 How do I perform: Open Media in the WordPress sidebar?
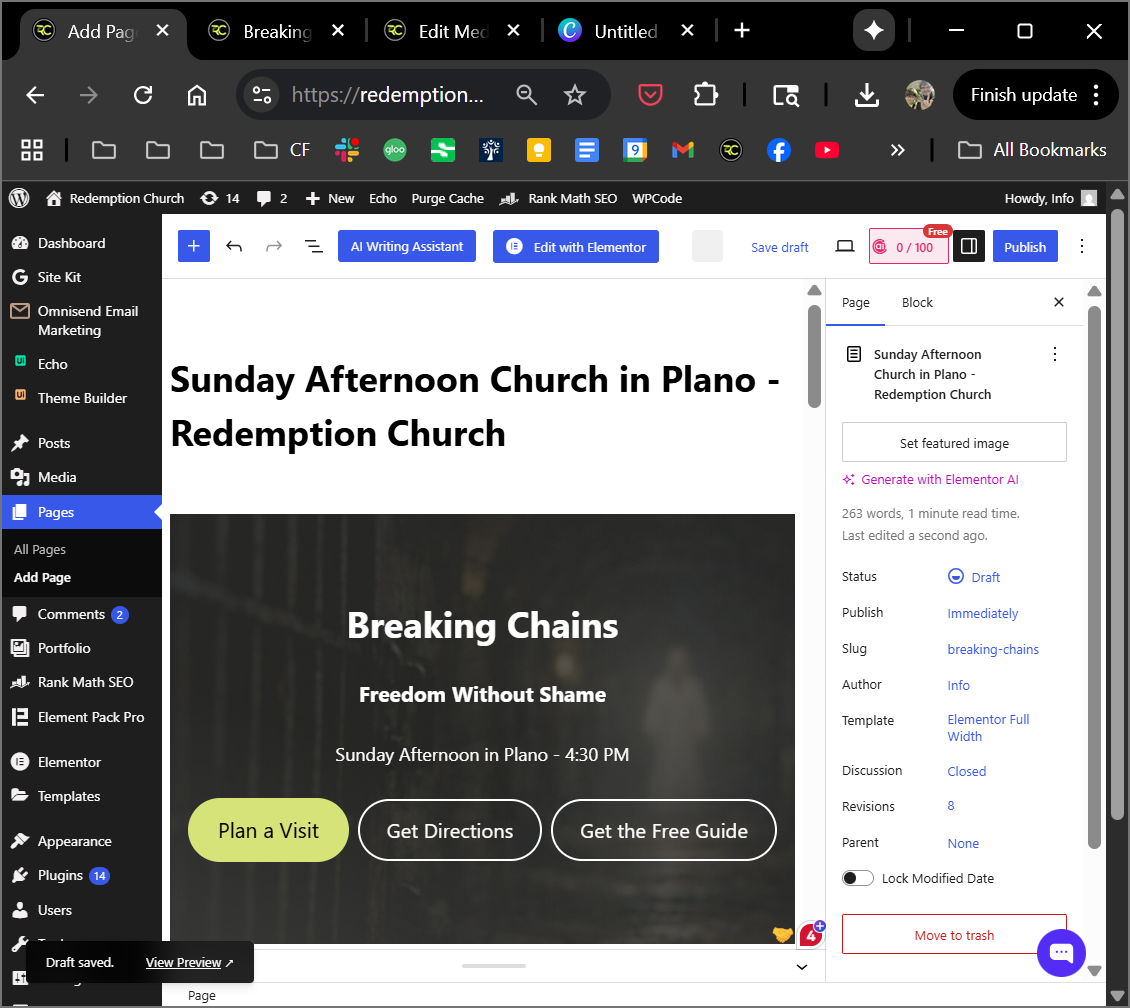click(x=57, y=477)
